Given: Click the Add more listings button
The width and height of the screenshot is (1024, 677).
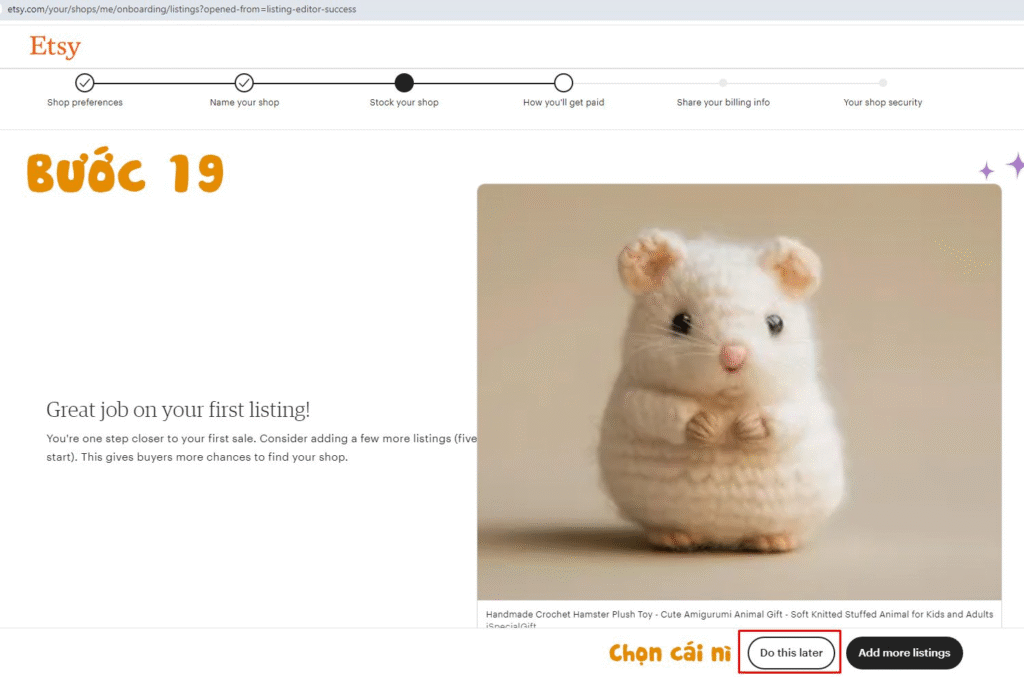Looking at the screenshot, I should [904, 653].
